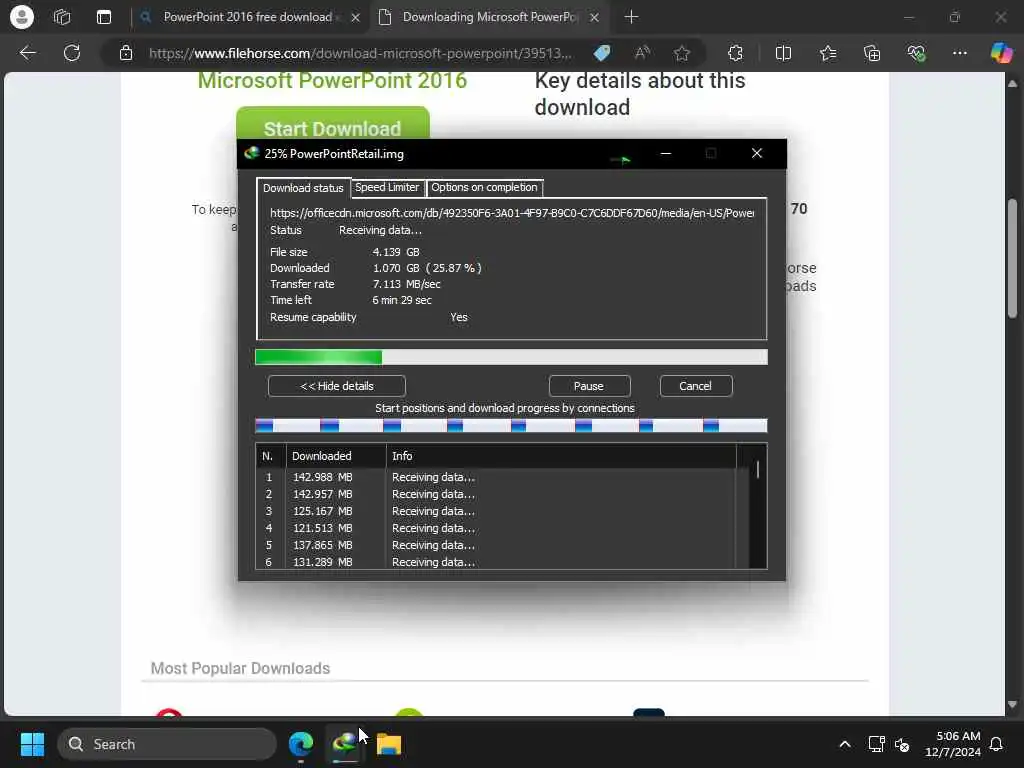Open the Collections icon
The image size is (1024, 768).
872,53
